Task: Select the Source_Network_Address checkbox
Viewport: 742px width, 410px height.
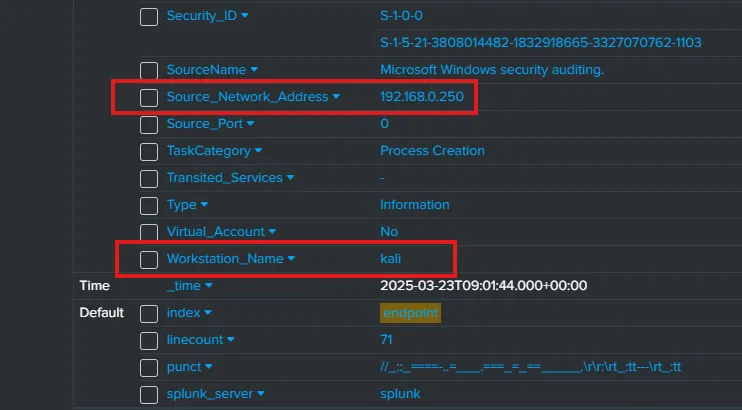Action: pyautogui.click(x=149, y=97)
